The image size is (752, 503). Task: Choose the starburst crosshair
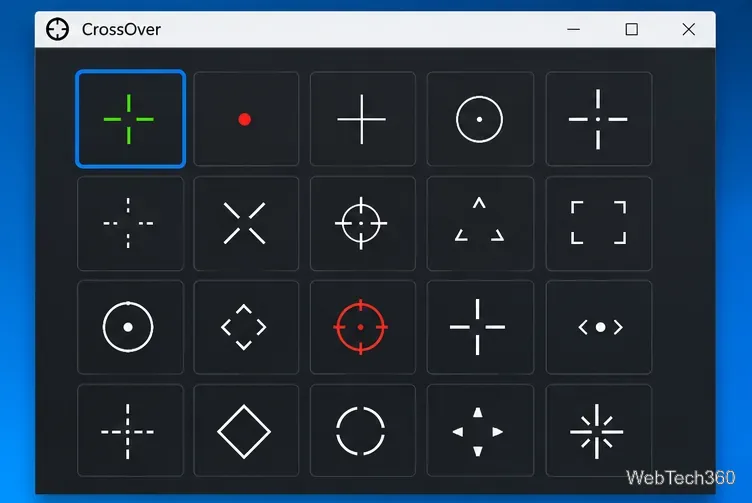click(599, 431)
